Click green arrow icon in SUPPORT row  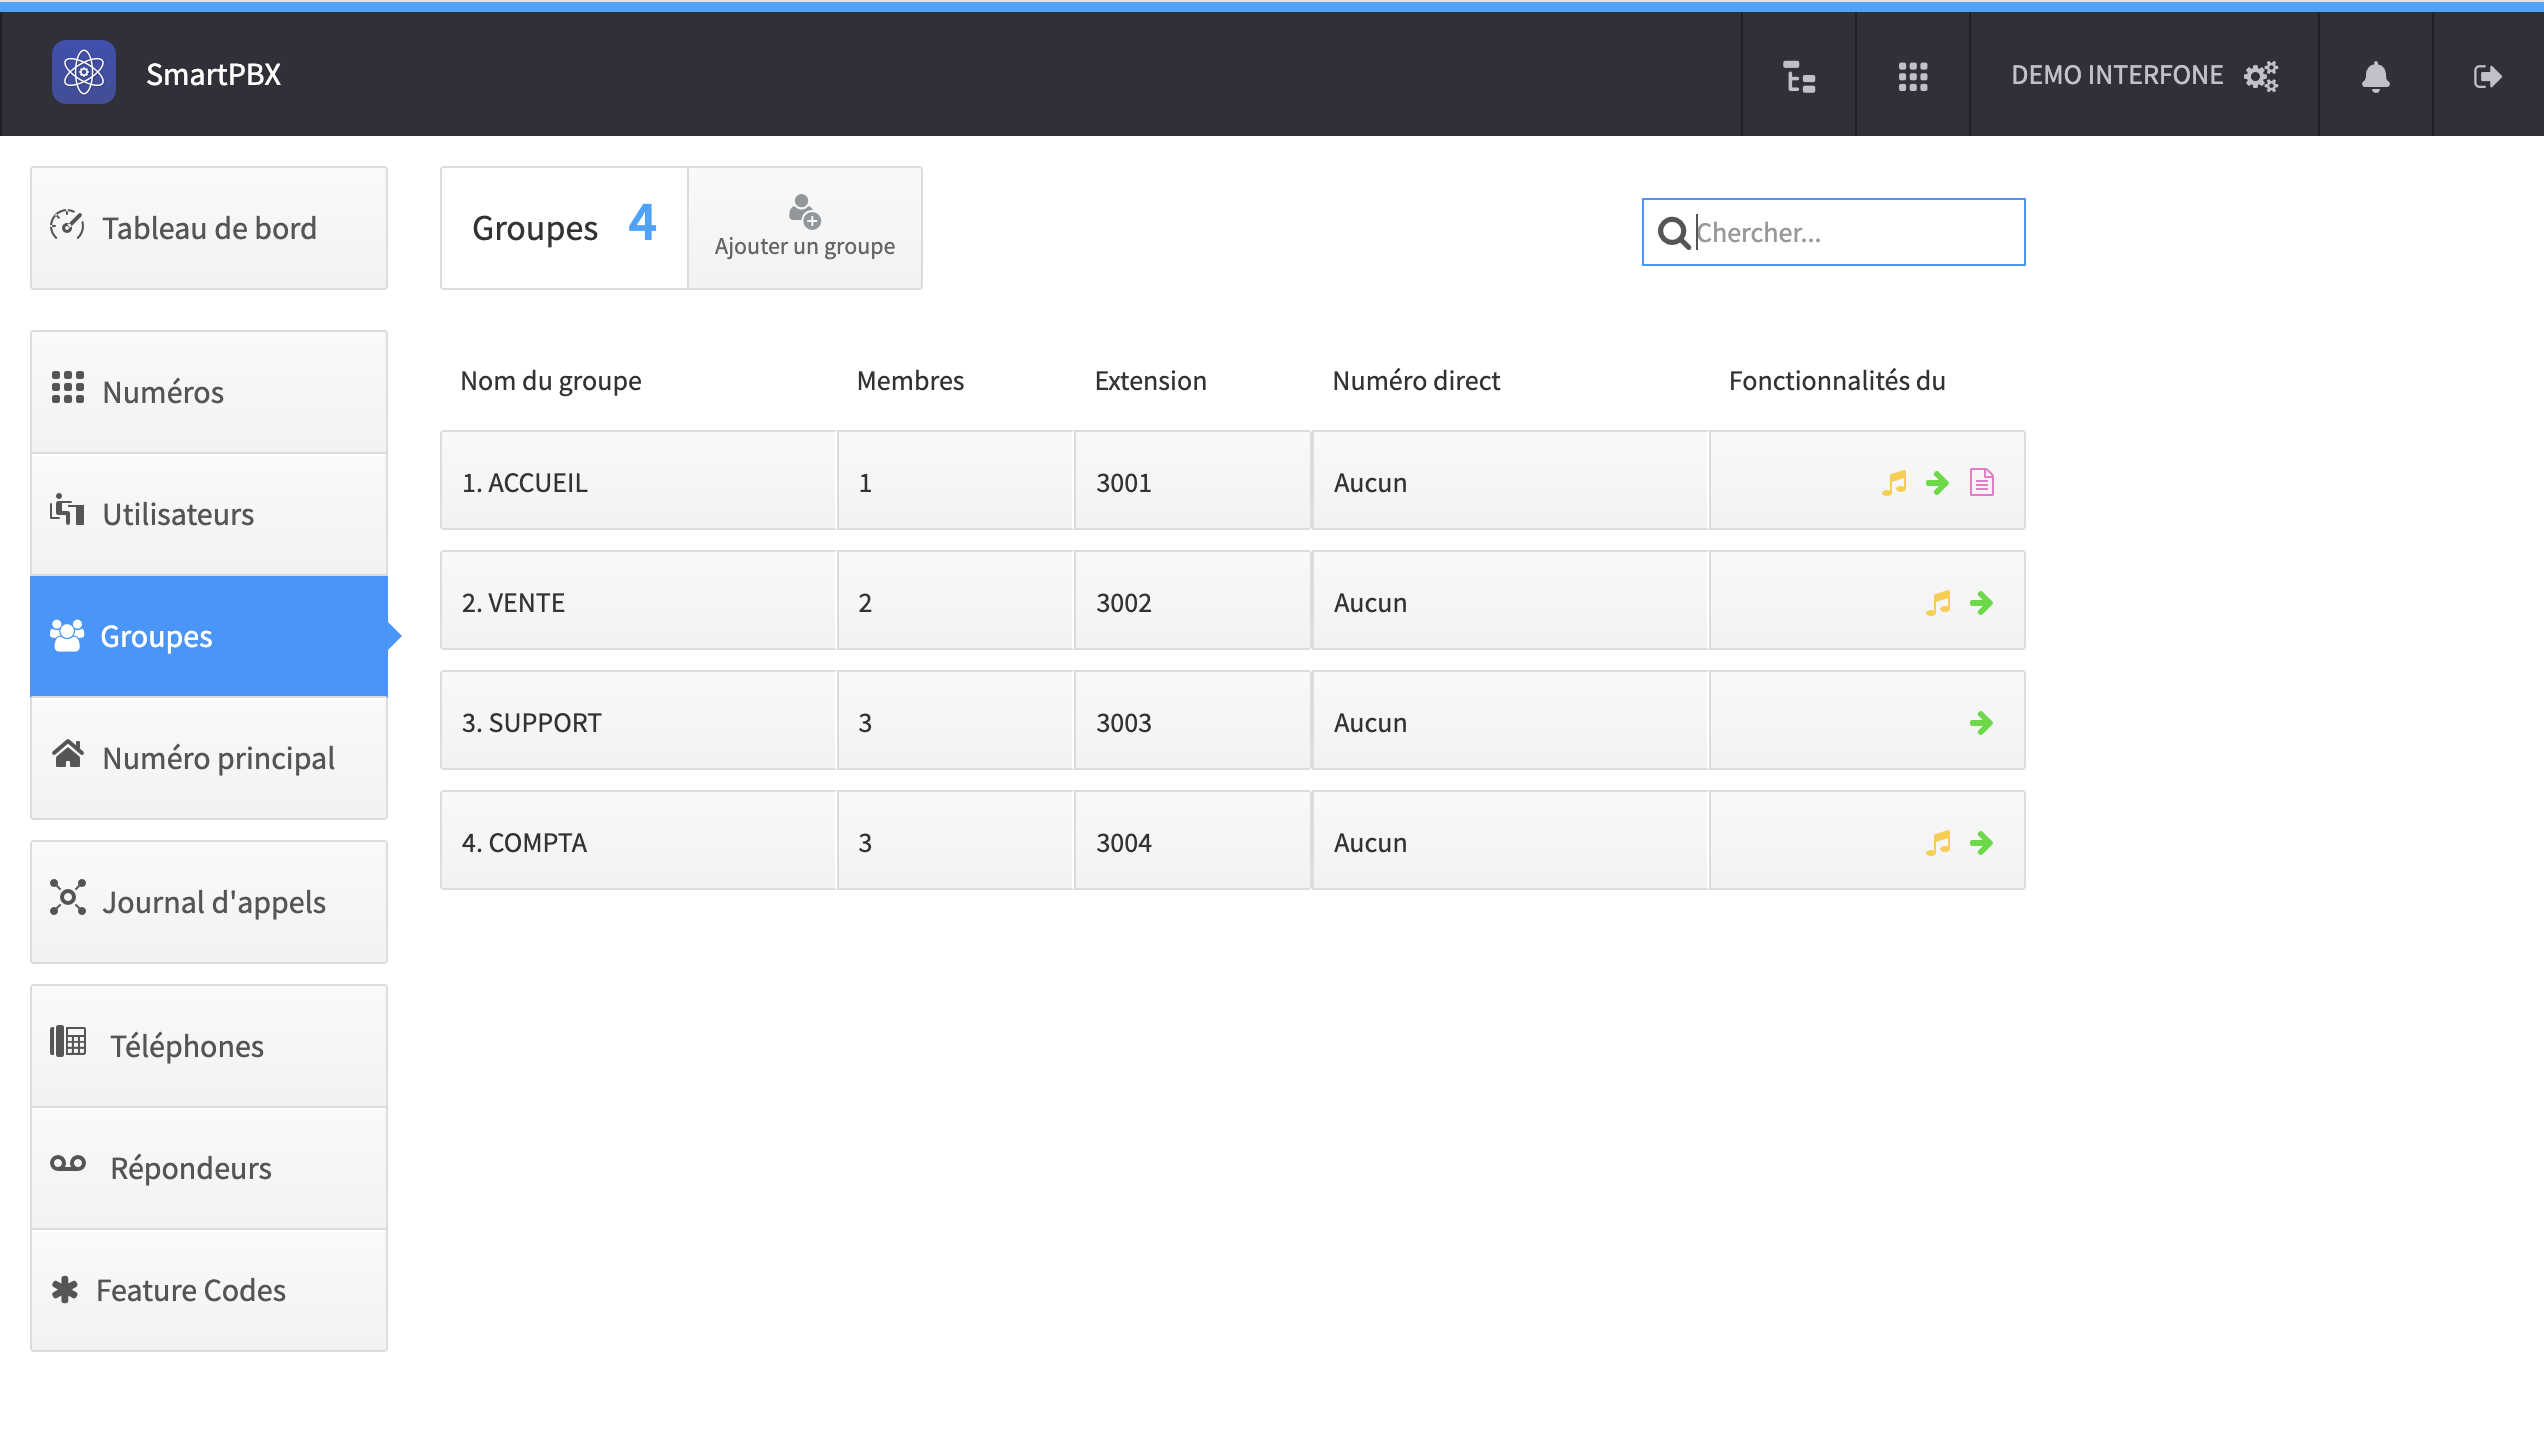[x=1981, y=723]
